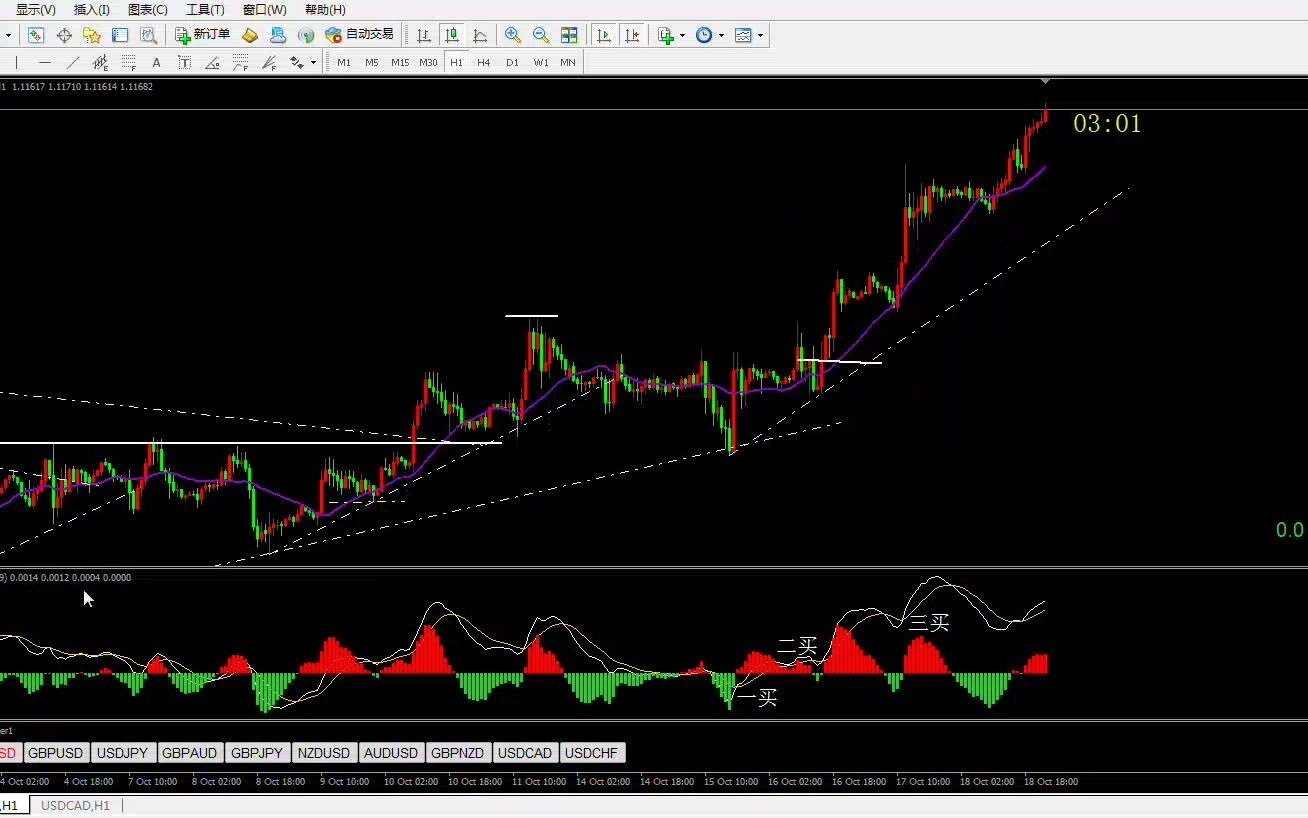Screen dimensions: 1308x818
Task: Show the Terminal panel icon
Action: tap(120, 35)
